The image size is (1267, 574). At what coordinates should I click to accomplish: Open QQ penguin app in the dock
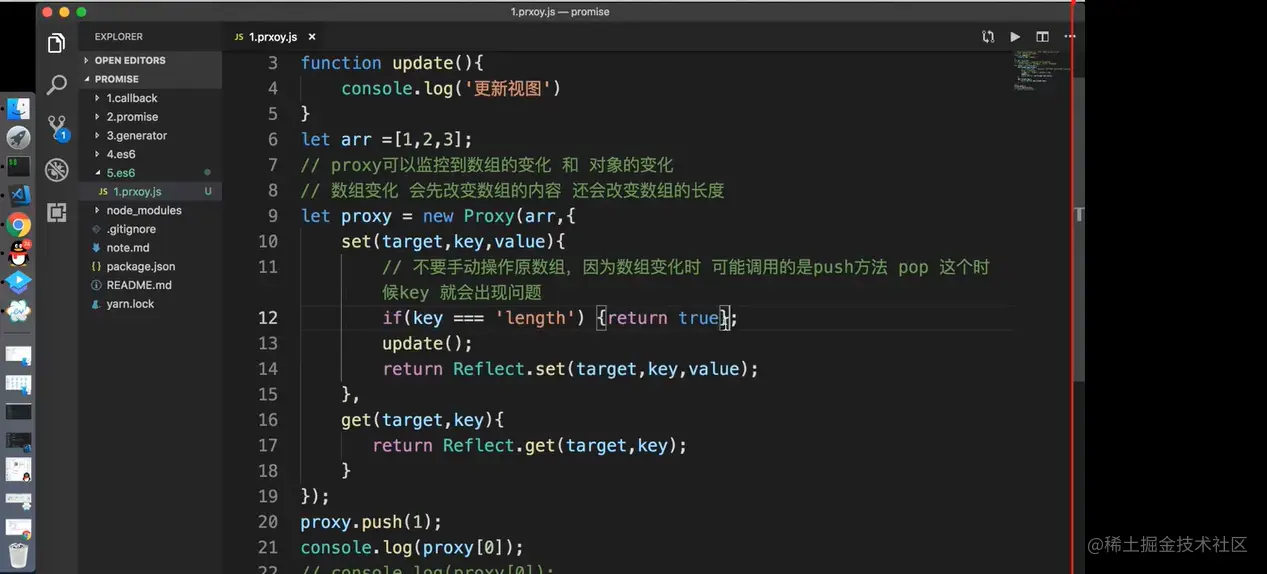coord(18,254)
